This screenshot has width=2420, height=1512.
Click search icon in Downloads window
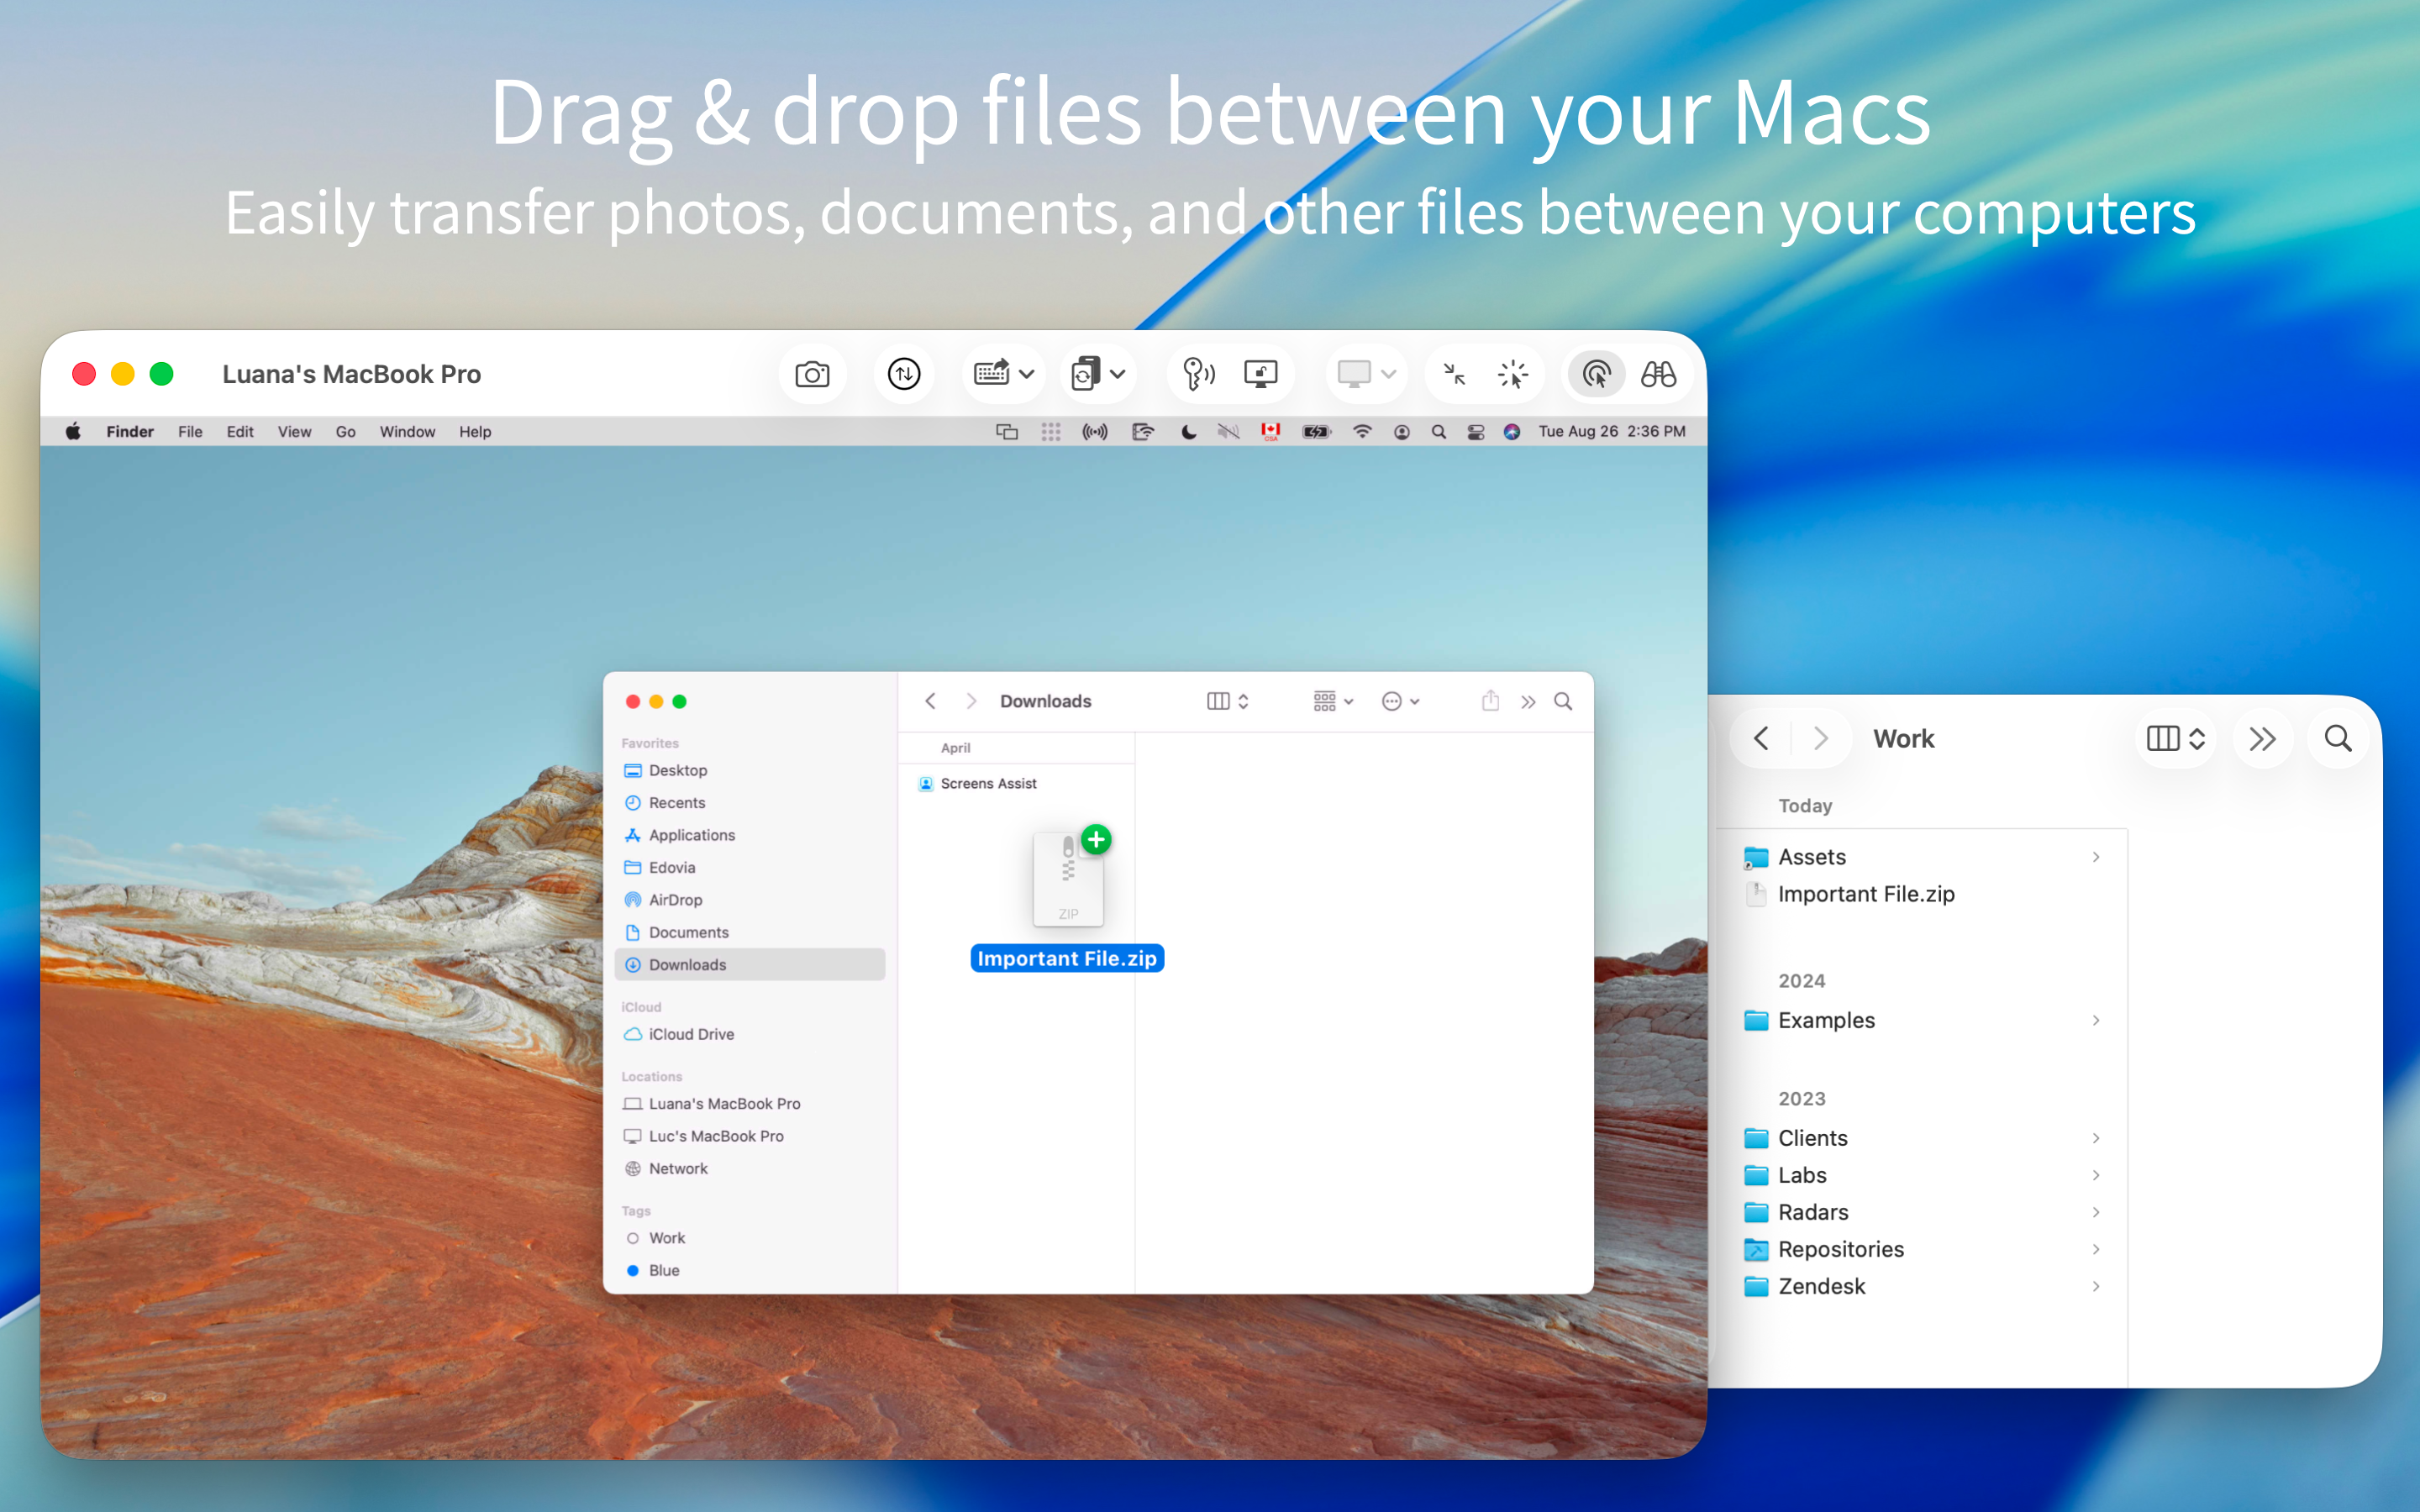click(x=1563, y=701)
